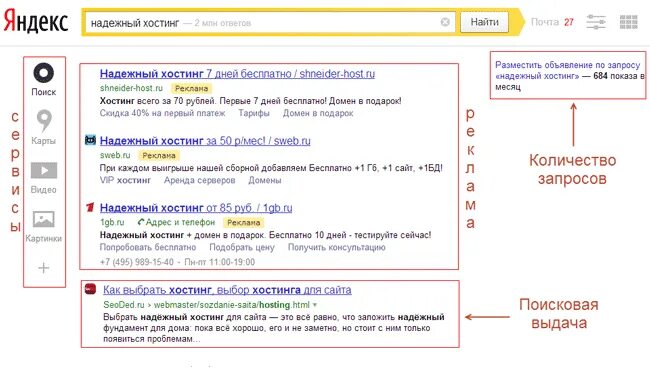
Task: Open Попробовать бесплатно sitelink
Action: [148, 247]
